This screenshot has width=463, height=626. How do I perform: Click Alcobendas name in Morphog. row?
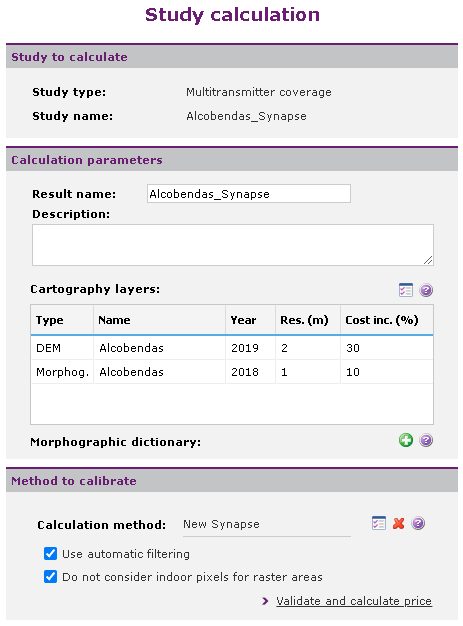point(131,372)
